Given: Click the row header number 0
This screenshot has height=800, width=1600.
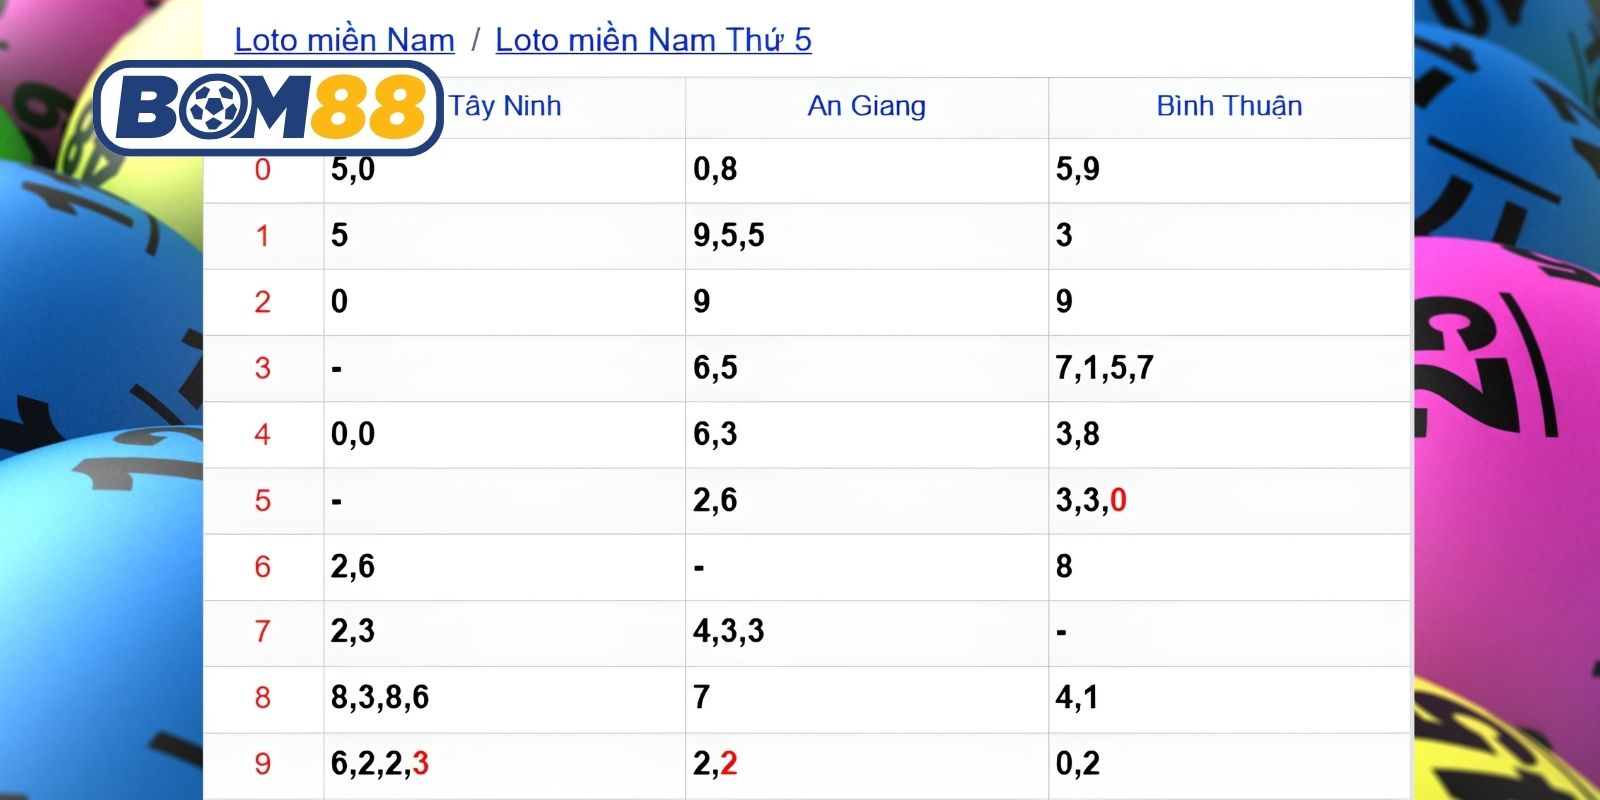Looking at the screenshot, I should (x=263, y=170).
